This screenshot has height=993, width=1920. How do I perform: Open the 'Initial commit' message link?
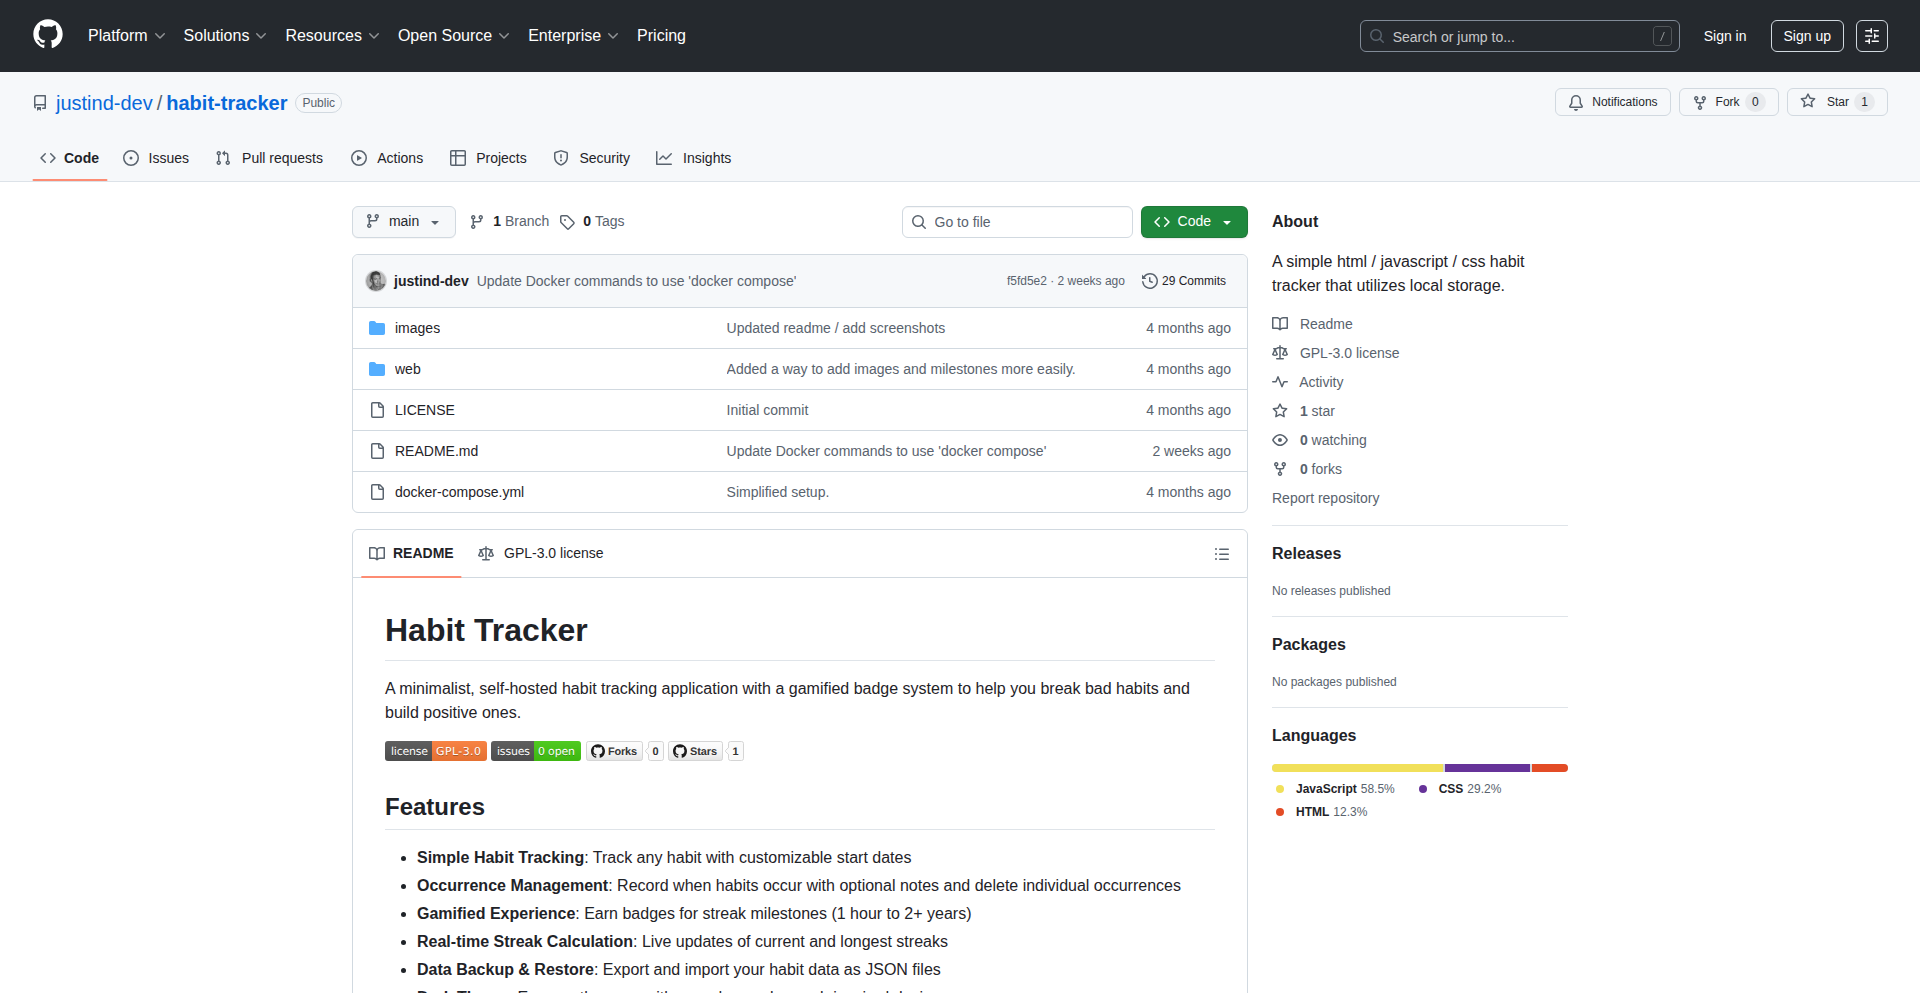coord(767,410)
